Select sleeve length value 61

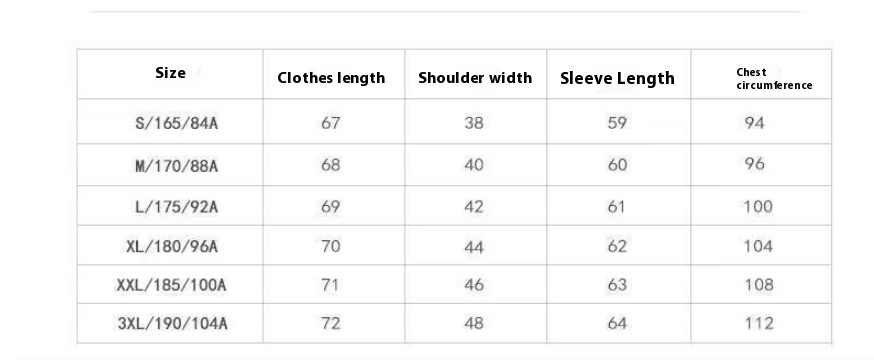[x=616, y=207]
